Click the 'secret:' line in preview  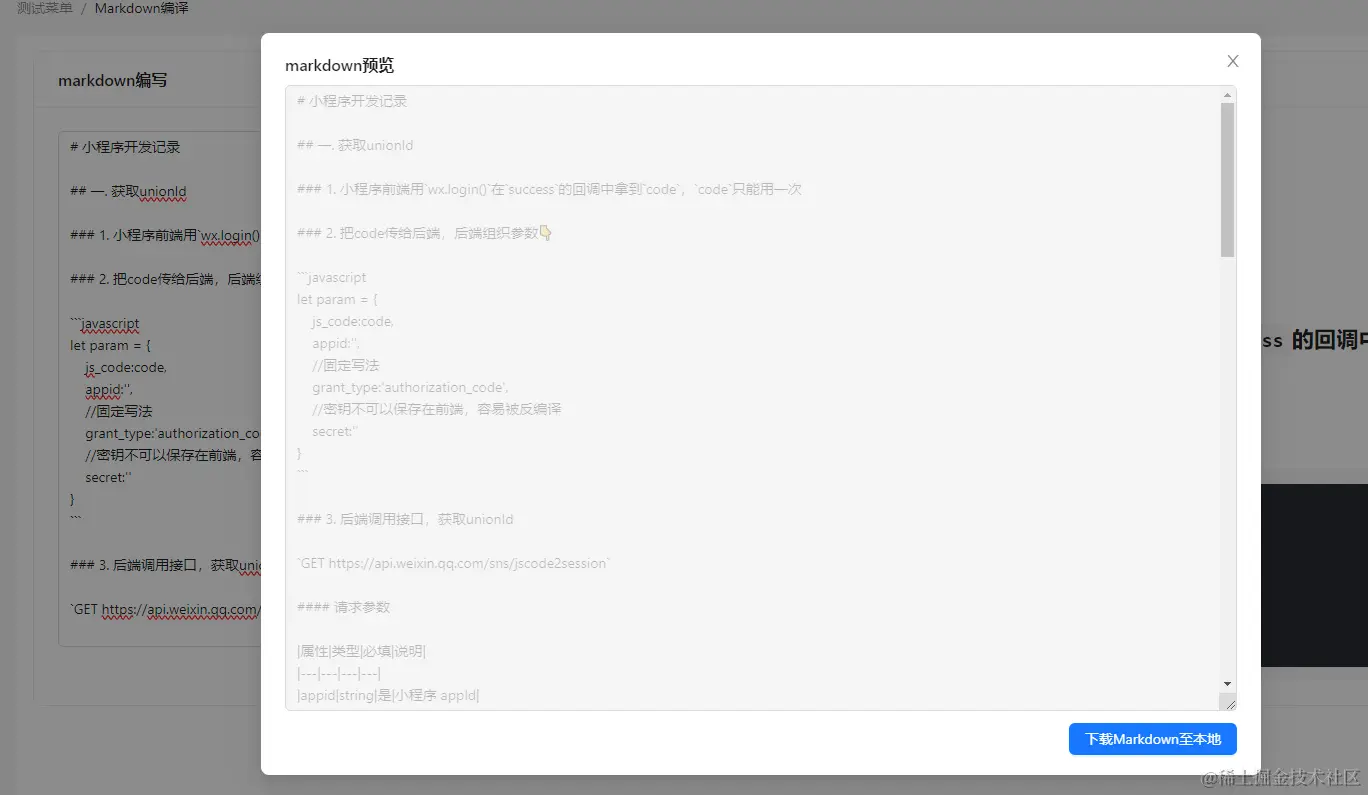335,431
